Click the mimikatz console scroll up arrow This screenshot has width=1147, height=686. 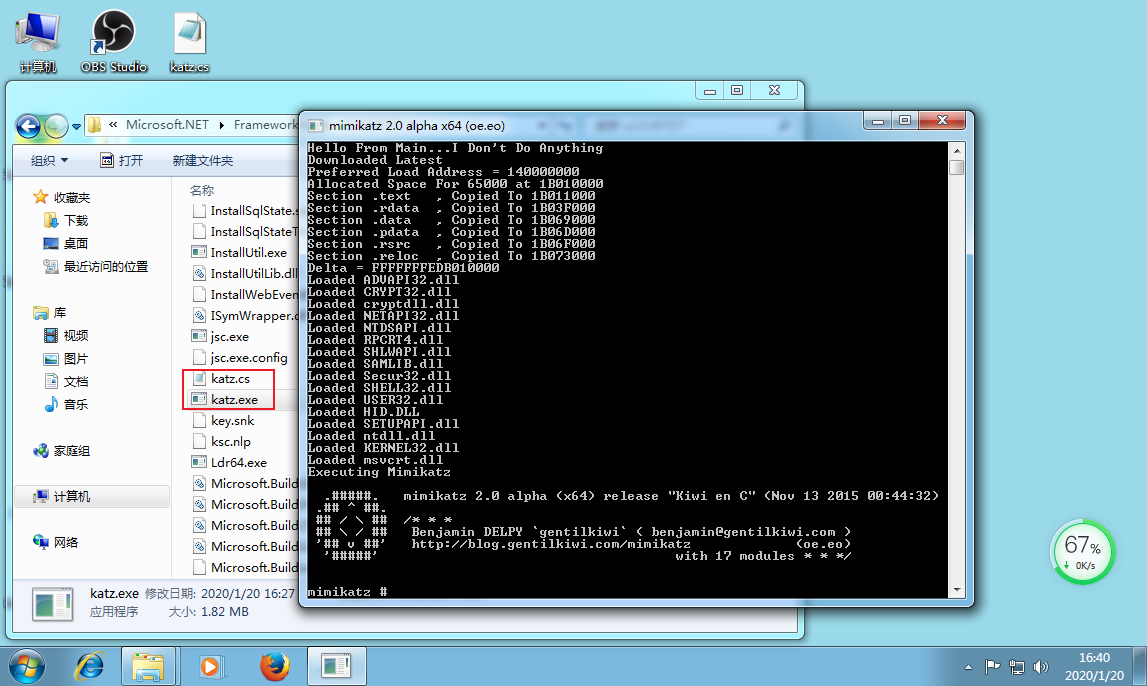pos(956,151)
